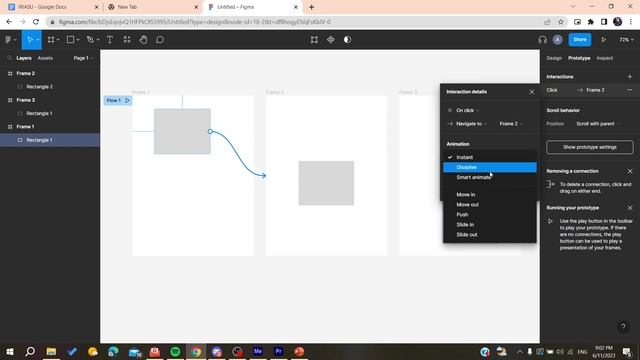The image size is (640, 360).
Task: Open Windows Start menu
Action: 10,351
